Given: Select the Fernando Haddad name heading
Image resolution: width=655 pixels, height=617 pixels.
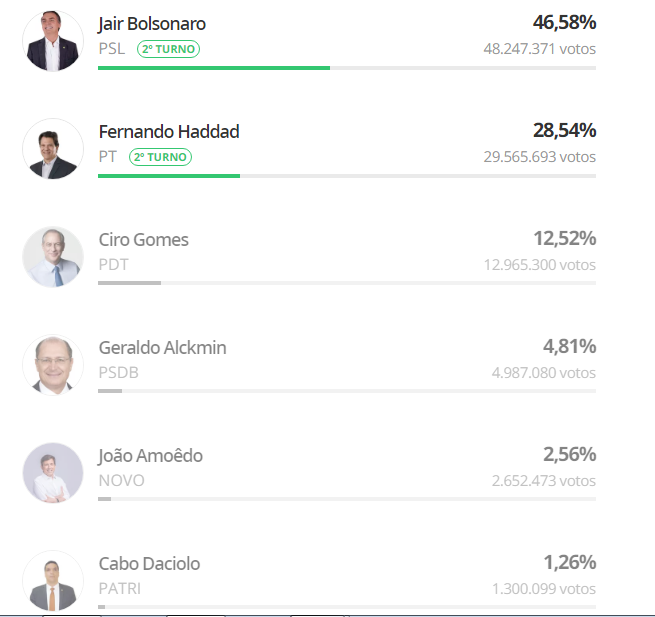Looking at the screenshot, I should click(x=169, y=132).
